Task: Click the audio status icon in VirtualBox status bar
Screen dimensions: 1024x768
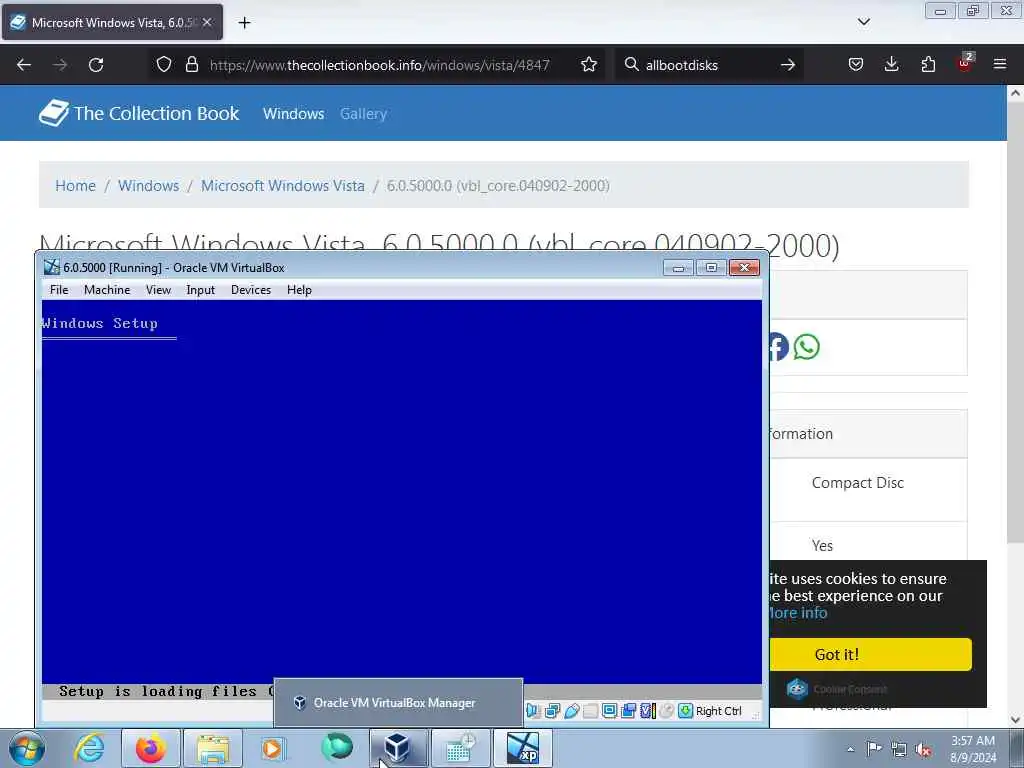Action: pos(532,711)
